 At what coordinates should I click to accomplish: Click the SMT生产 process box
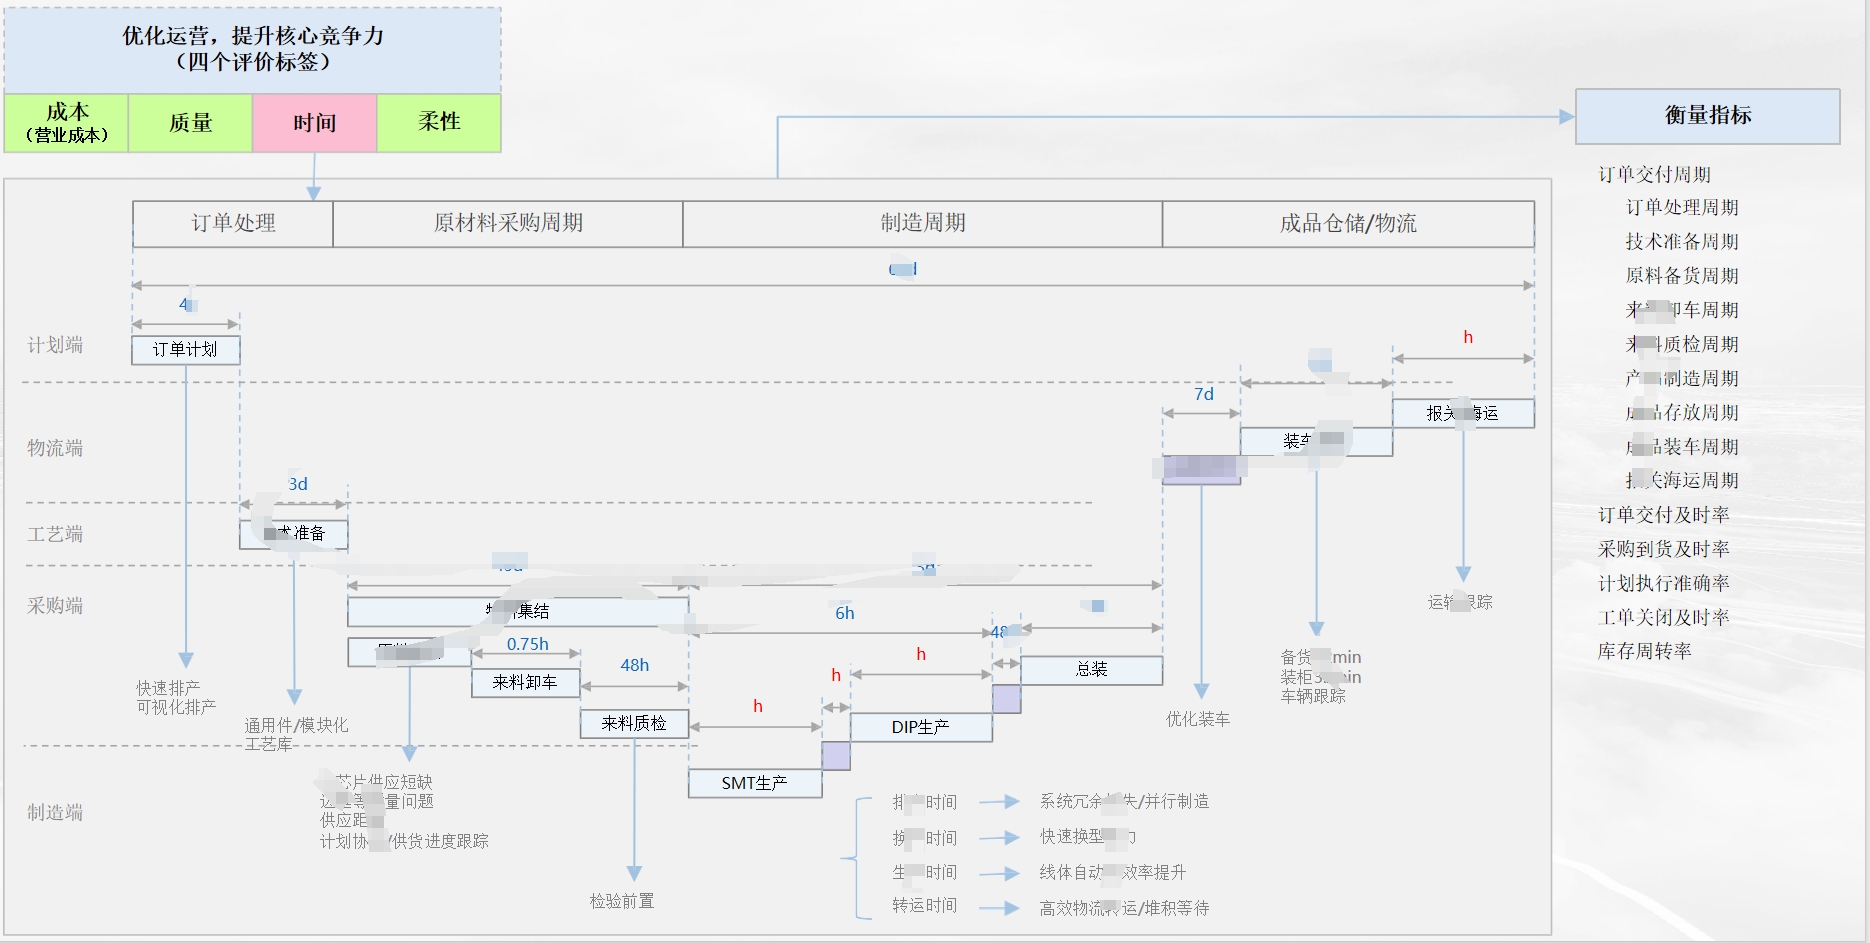755,783
